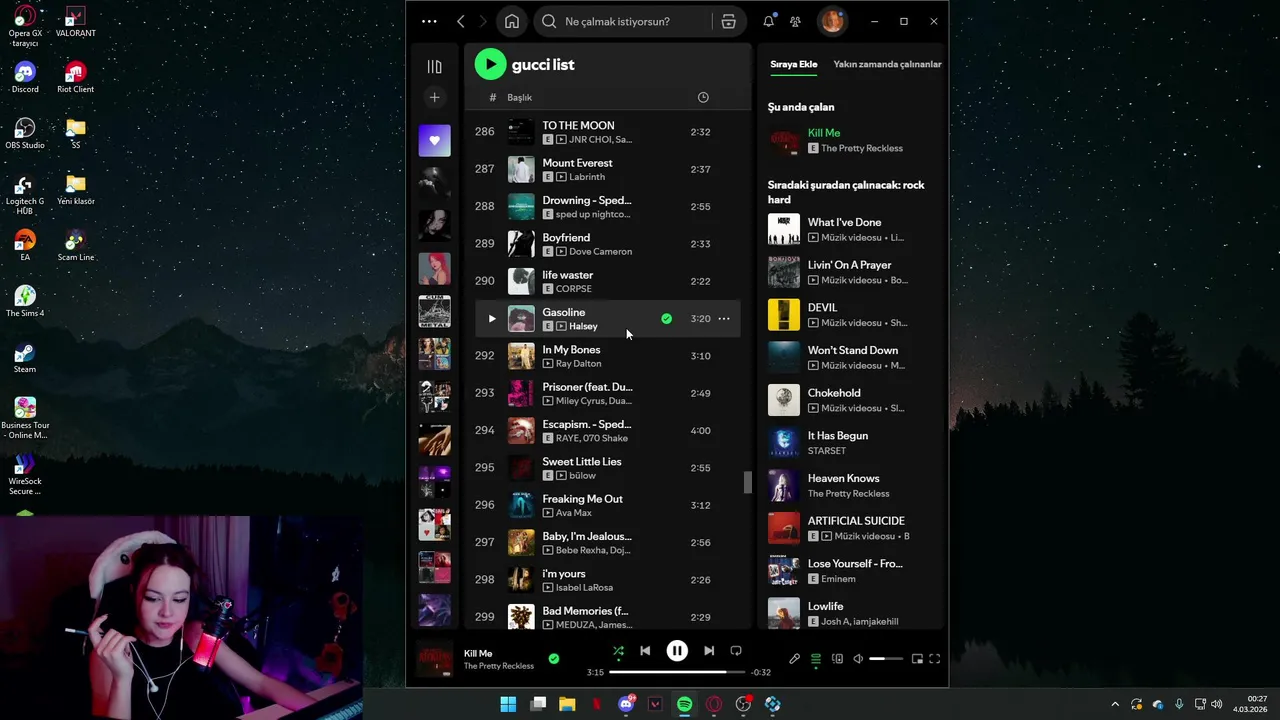Open the Browse icon in search bar
This screenshot has height=720, width=1280.
click(x=728, y=21)
